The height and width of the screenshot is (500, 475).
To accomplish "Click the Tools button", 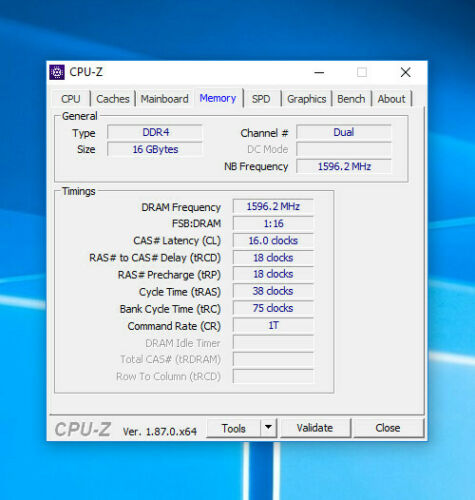I will (233, 428).
